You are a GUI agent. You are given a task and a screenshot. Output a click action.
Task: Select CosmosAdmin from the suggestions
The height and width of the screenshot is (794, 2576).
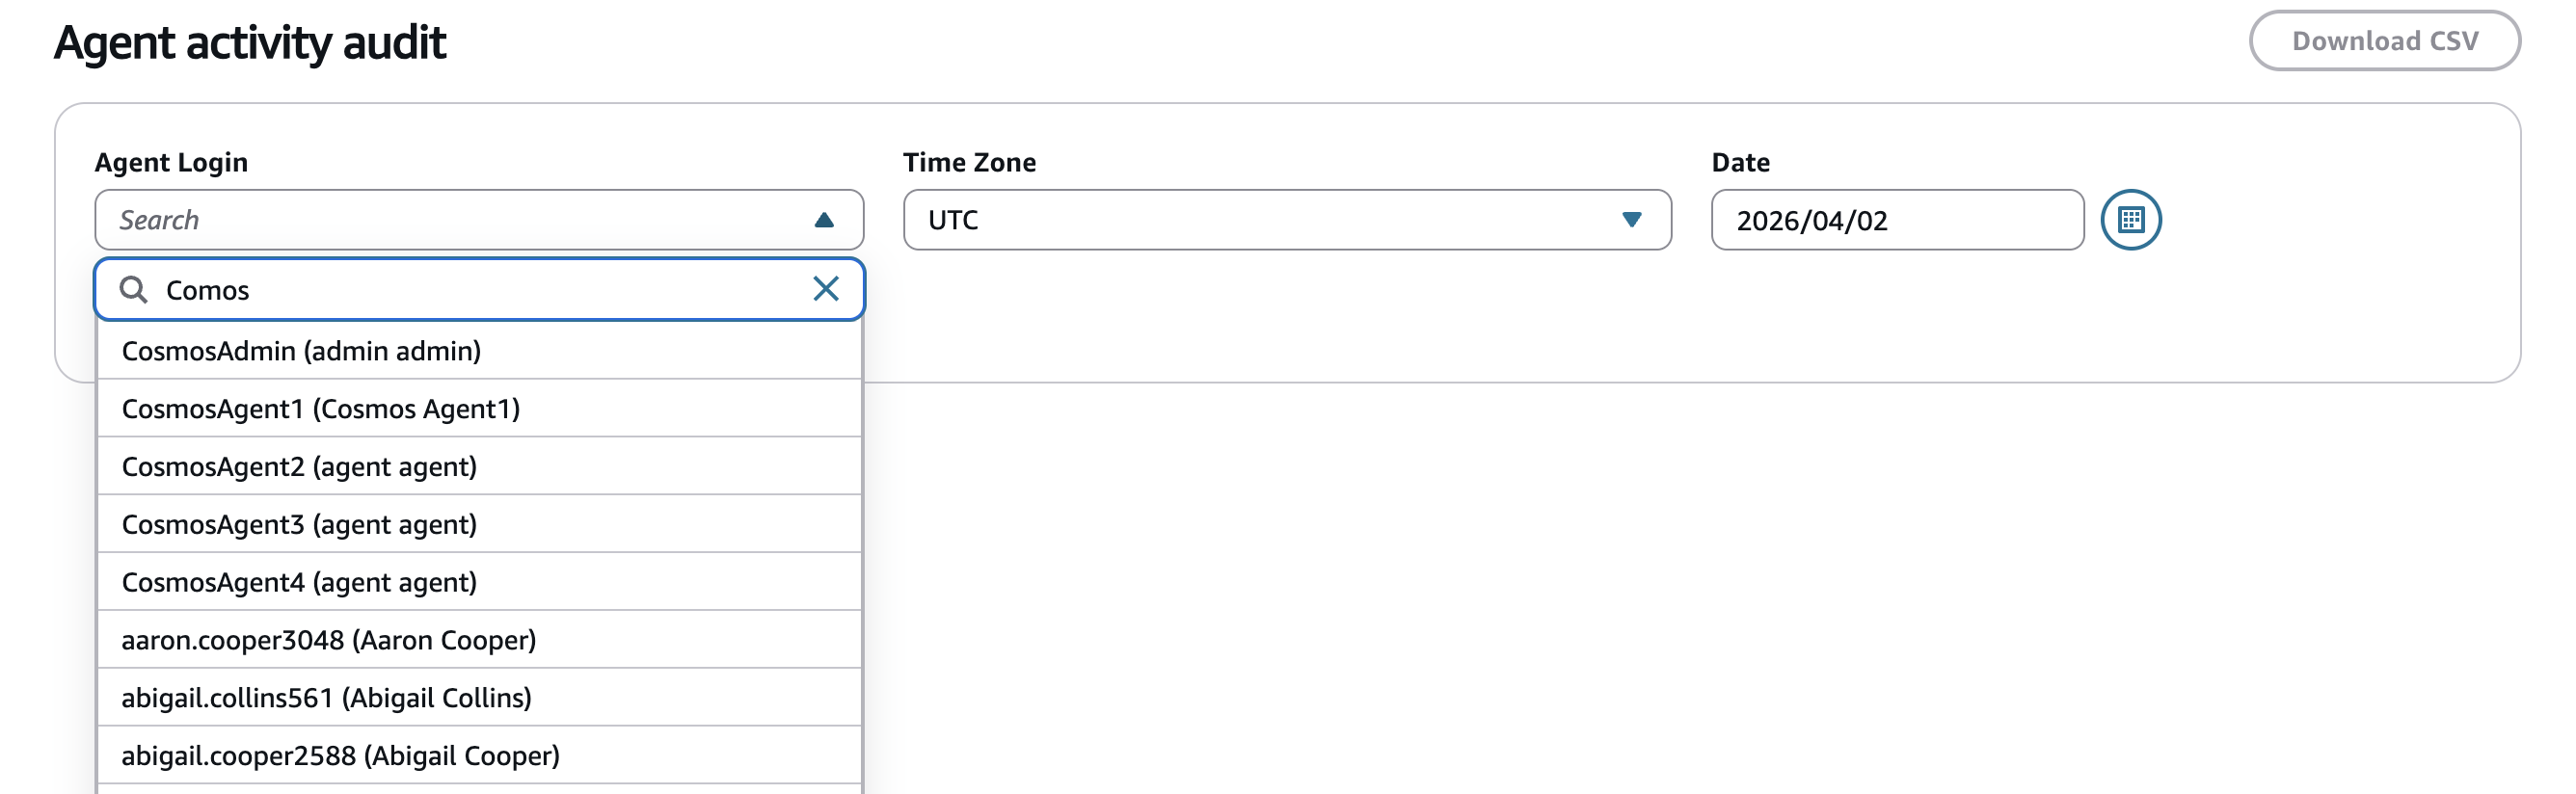pos(300,350)
